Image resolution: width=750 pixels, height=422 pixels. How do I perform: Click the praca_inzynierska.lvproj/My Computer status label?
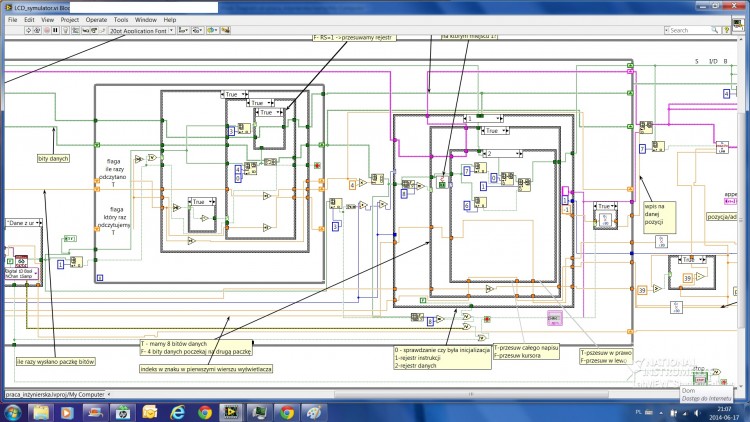[x=55, y=394]
